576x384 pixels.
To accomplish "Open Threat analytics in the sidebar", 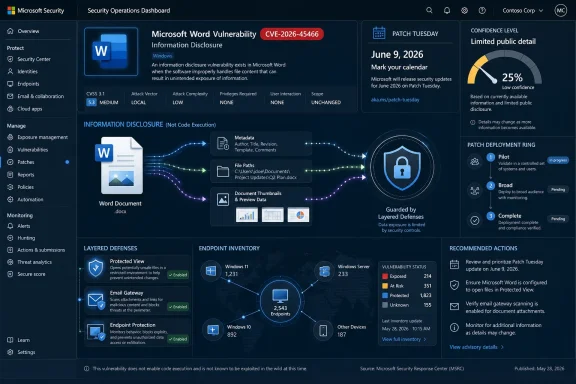I will click(x=29, y=262).
